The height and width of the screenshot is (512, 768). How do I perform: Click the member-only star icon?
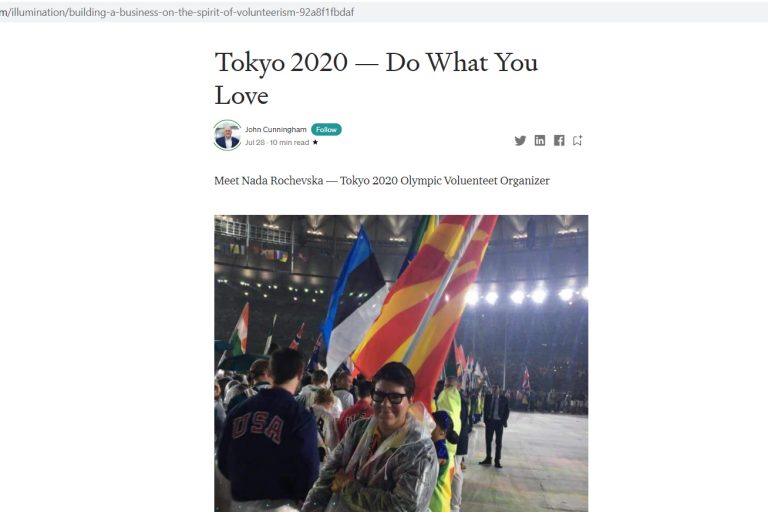click(x=315, y=143)
